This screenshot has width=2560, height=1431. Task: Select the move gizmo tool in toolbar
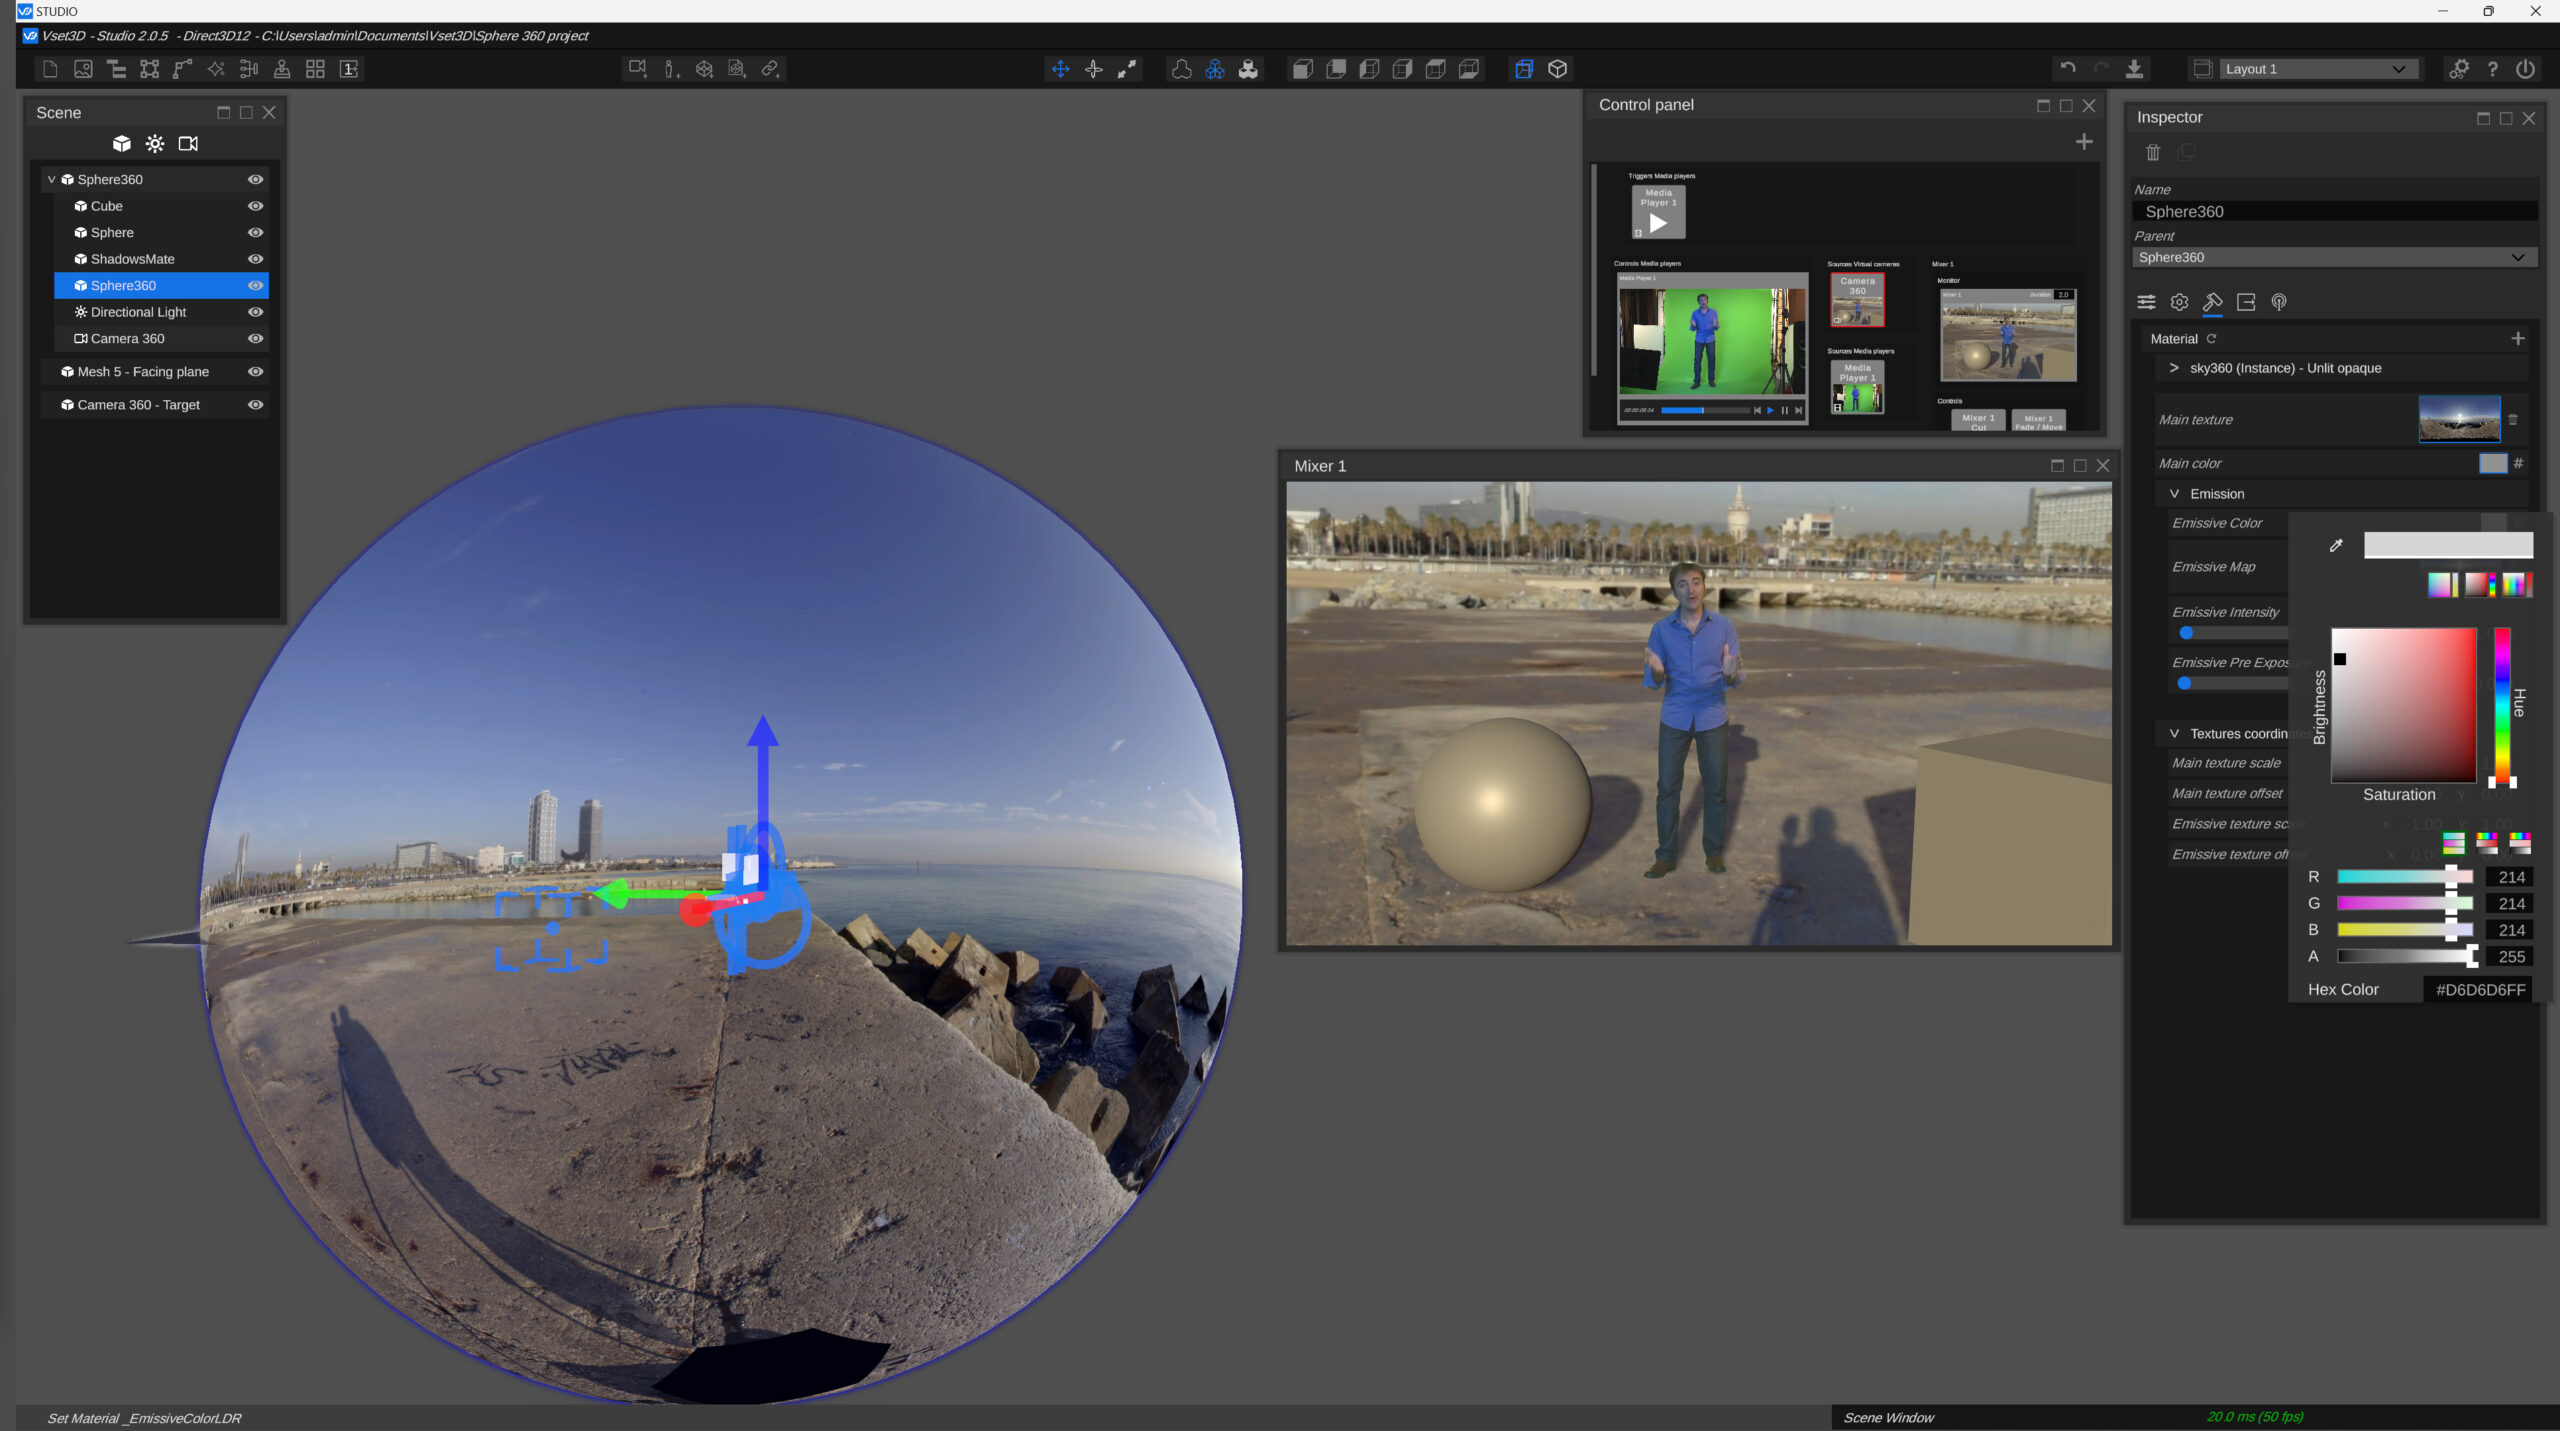(1060, 69)
